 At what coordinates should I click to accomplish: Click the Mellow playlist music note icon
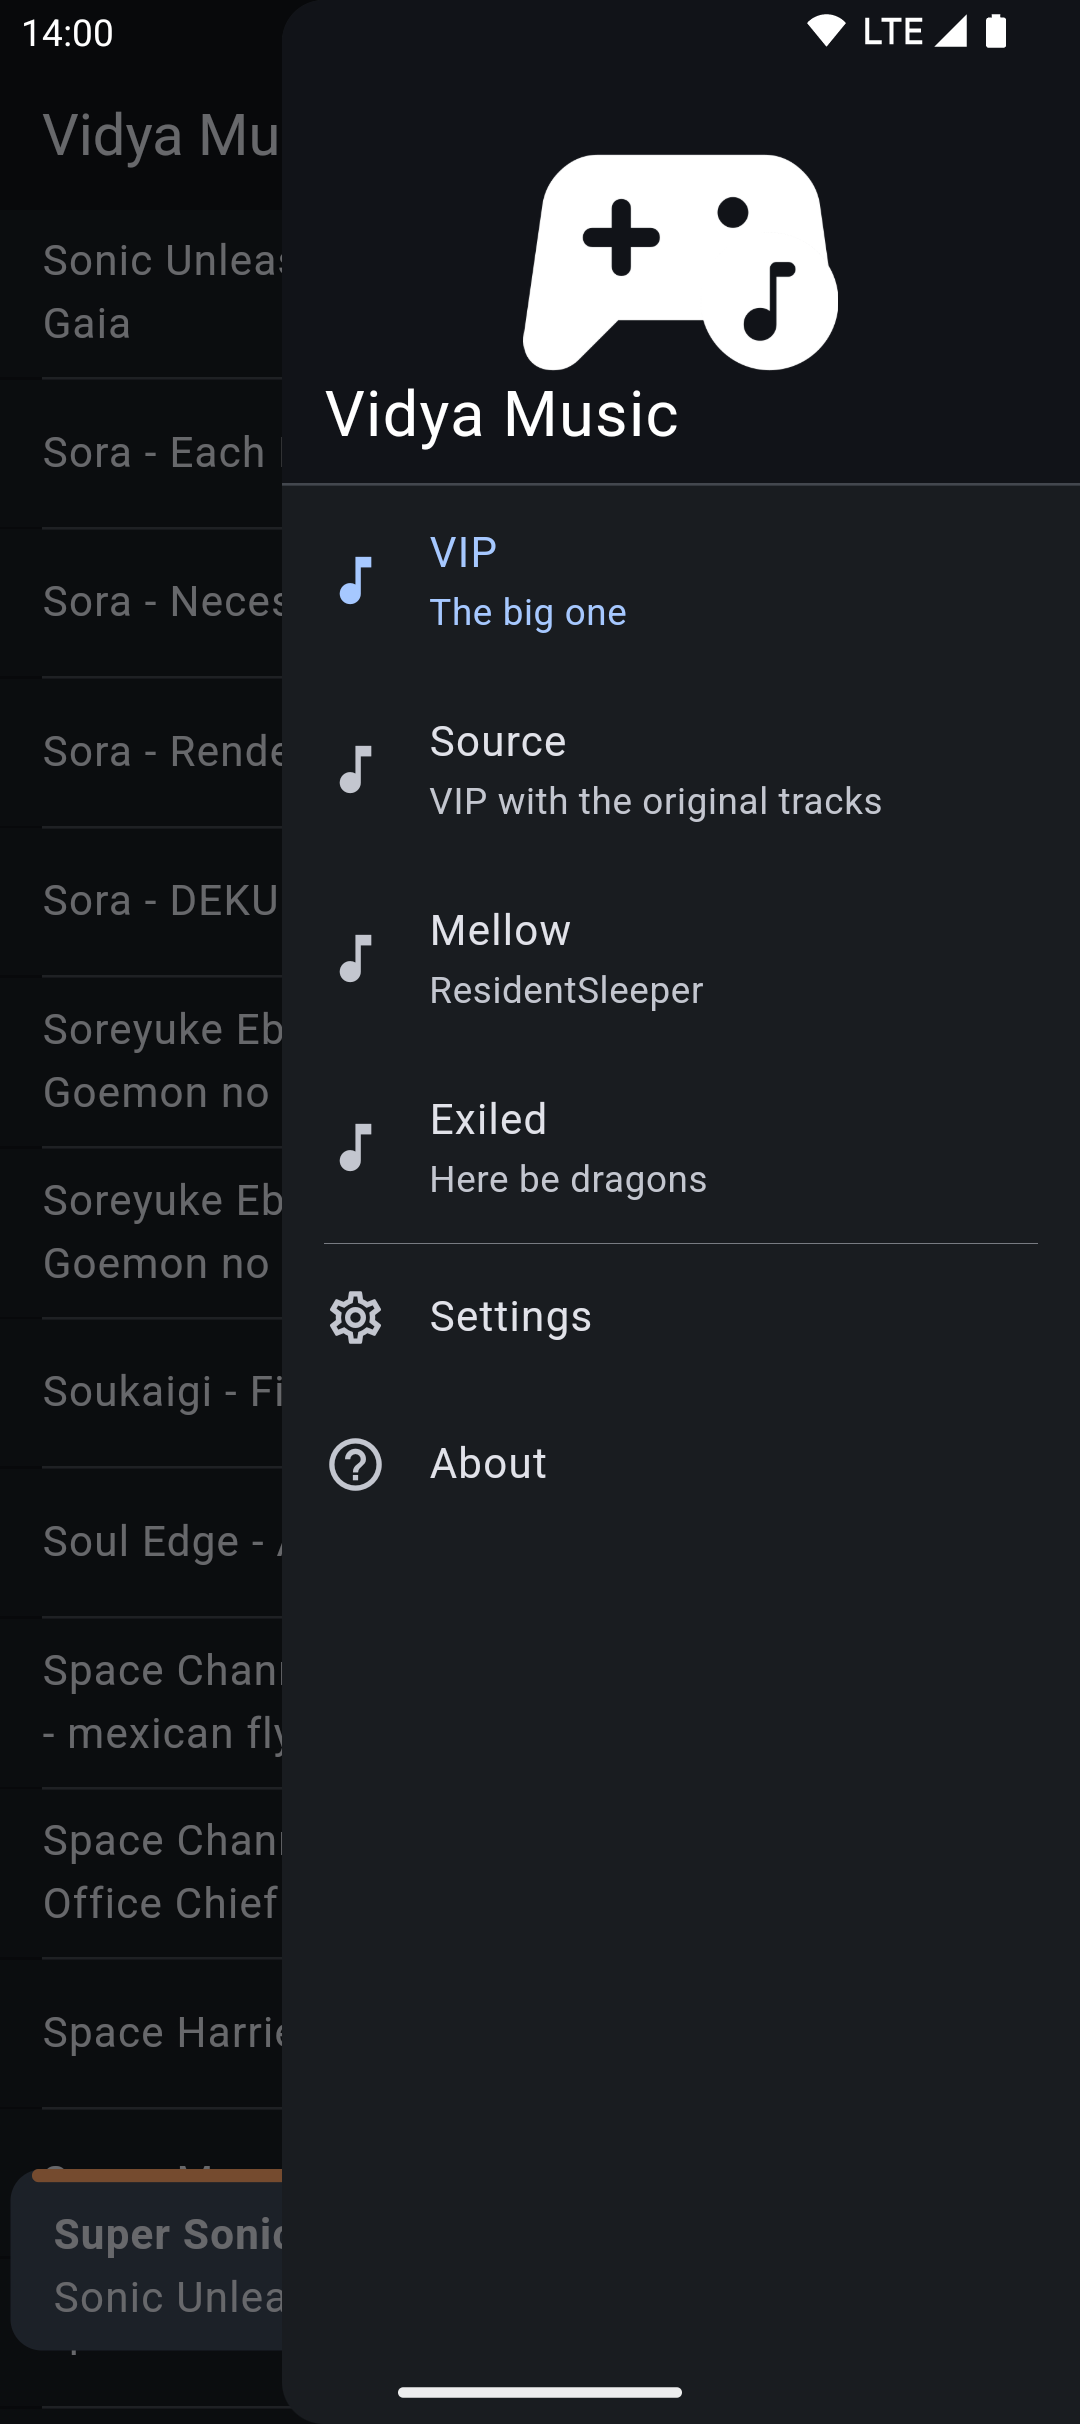point(356,959)
